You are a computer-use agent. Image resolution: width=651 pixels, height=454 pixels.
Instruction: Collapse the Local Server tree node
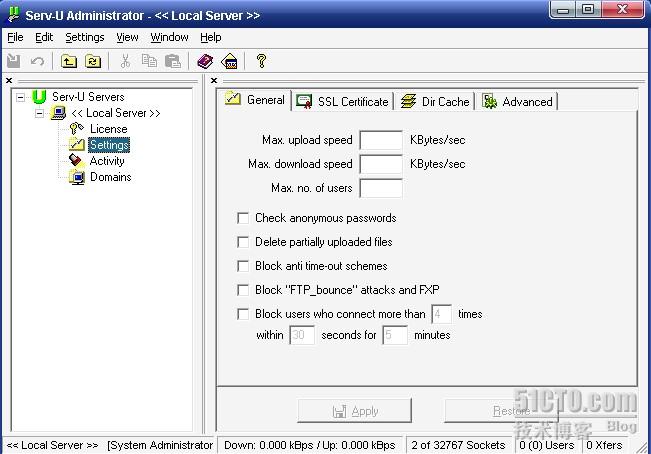(x=39, y=113)
